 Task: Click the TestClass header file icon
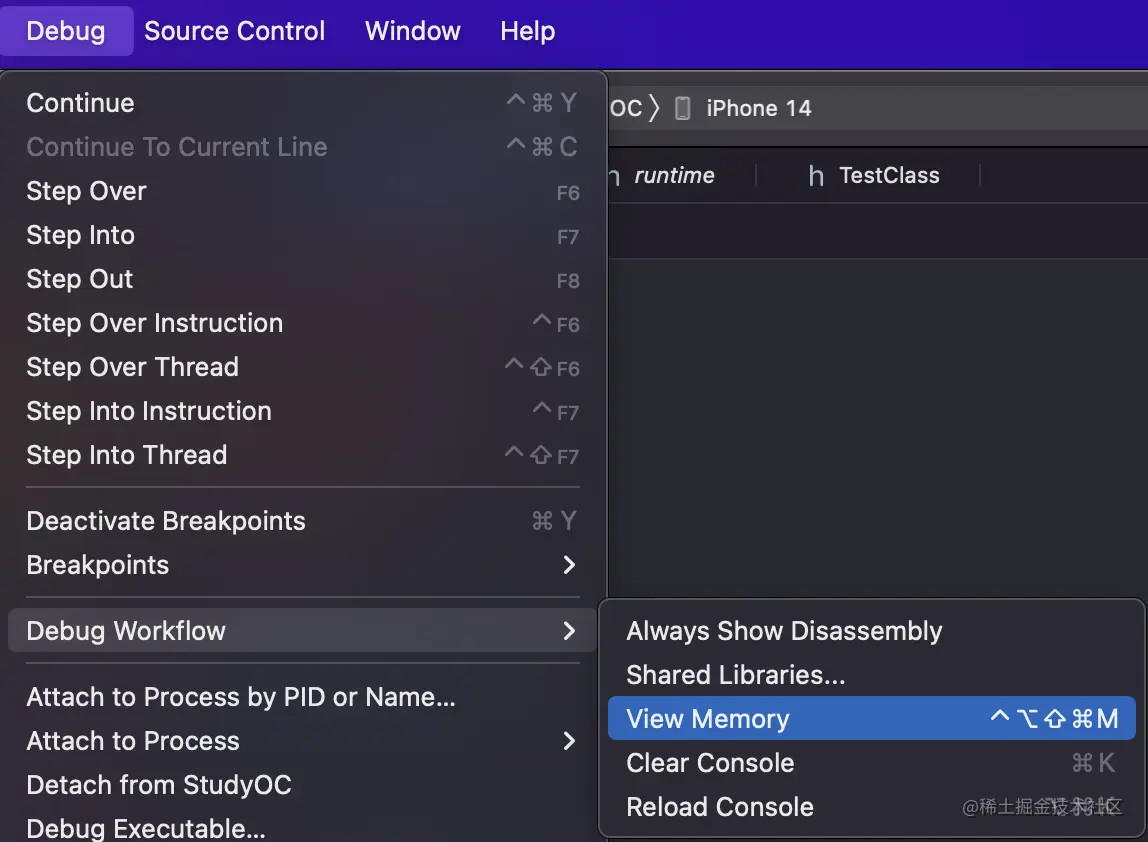[816, 176]
